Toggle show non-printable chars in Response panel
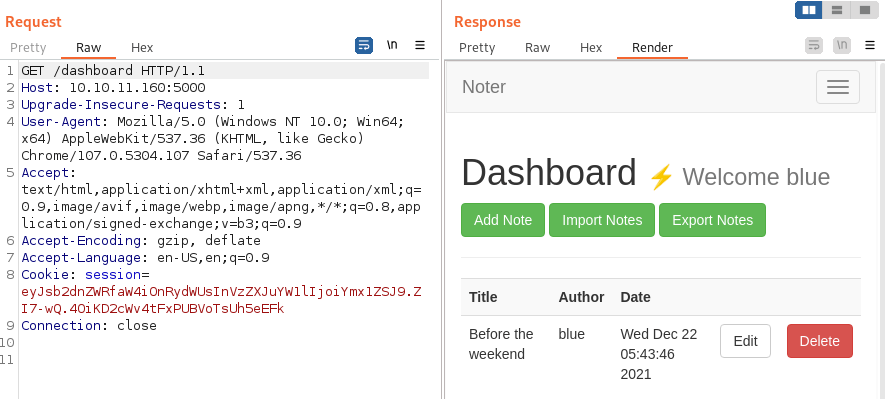 pos(842,46)
